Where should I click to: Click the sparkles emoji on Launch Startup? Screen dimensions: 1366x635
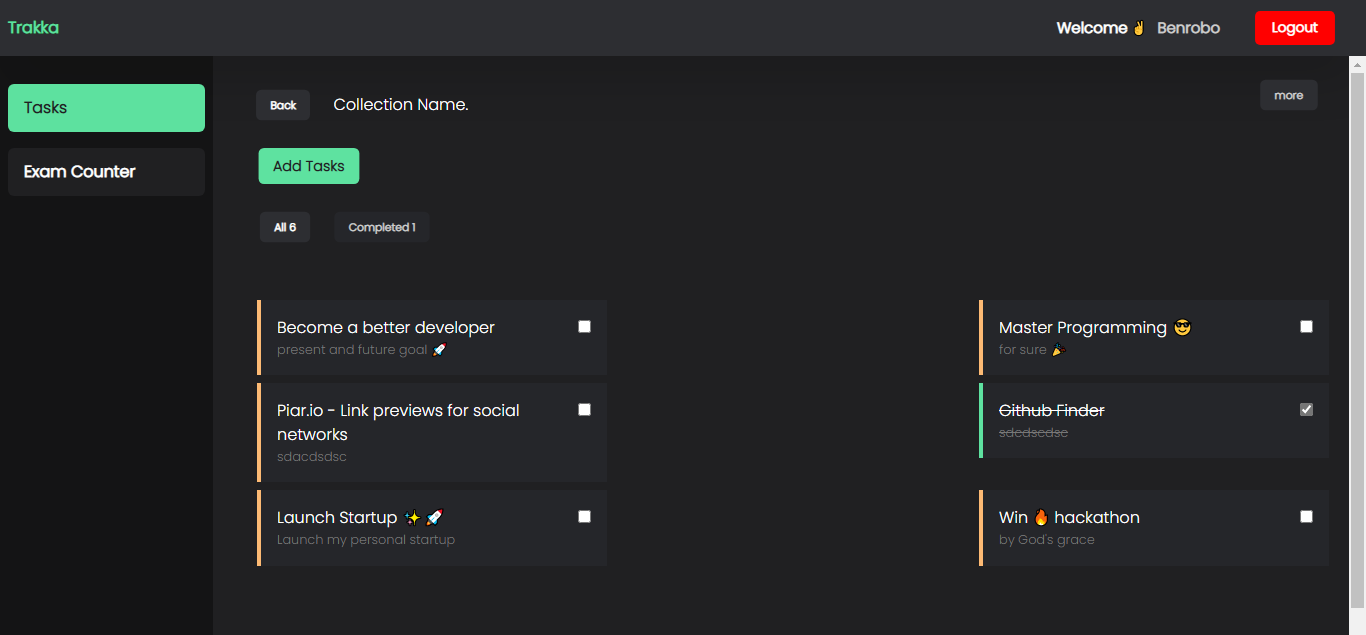pyautogui.click(x=412, y=518)
